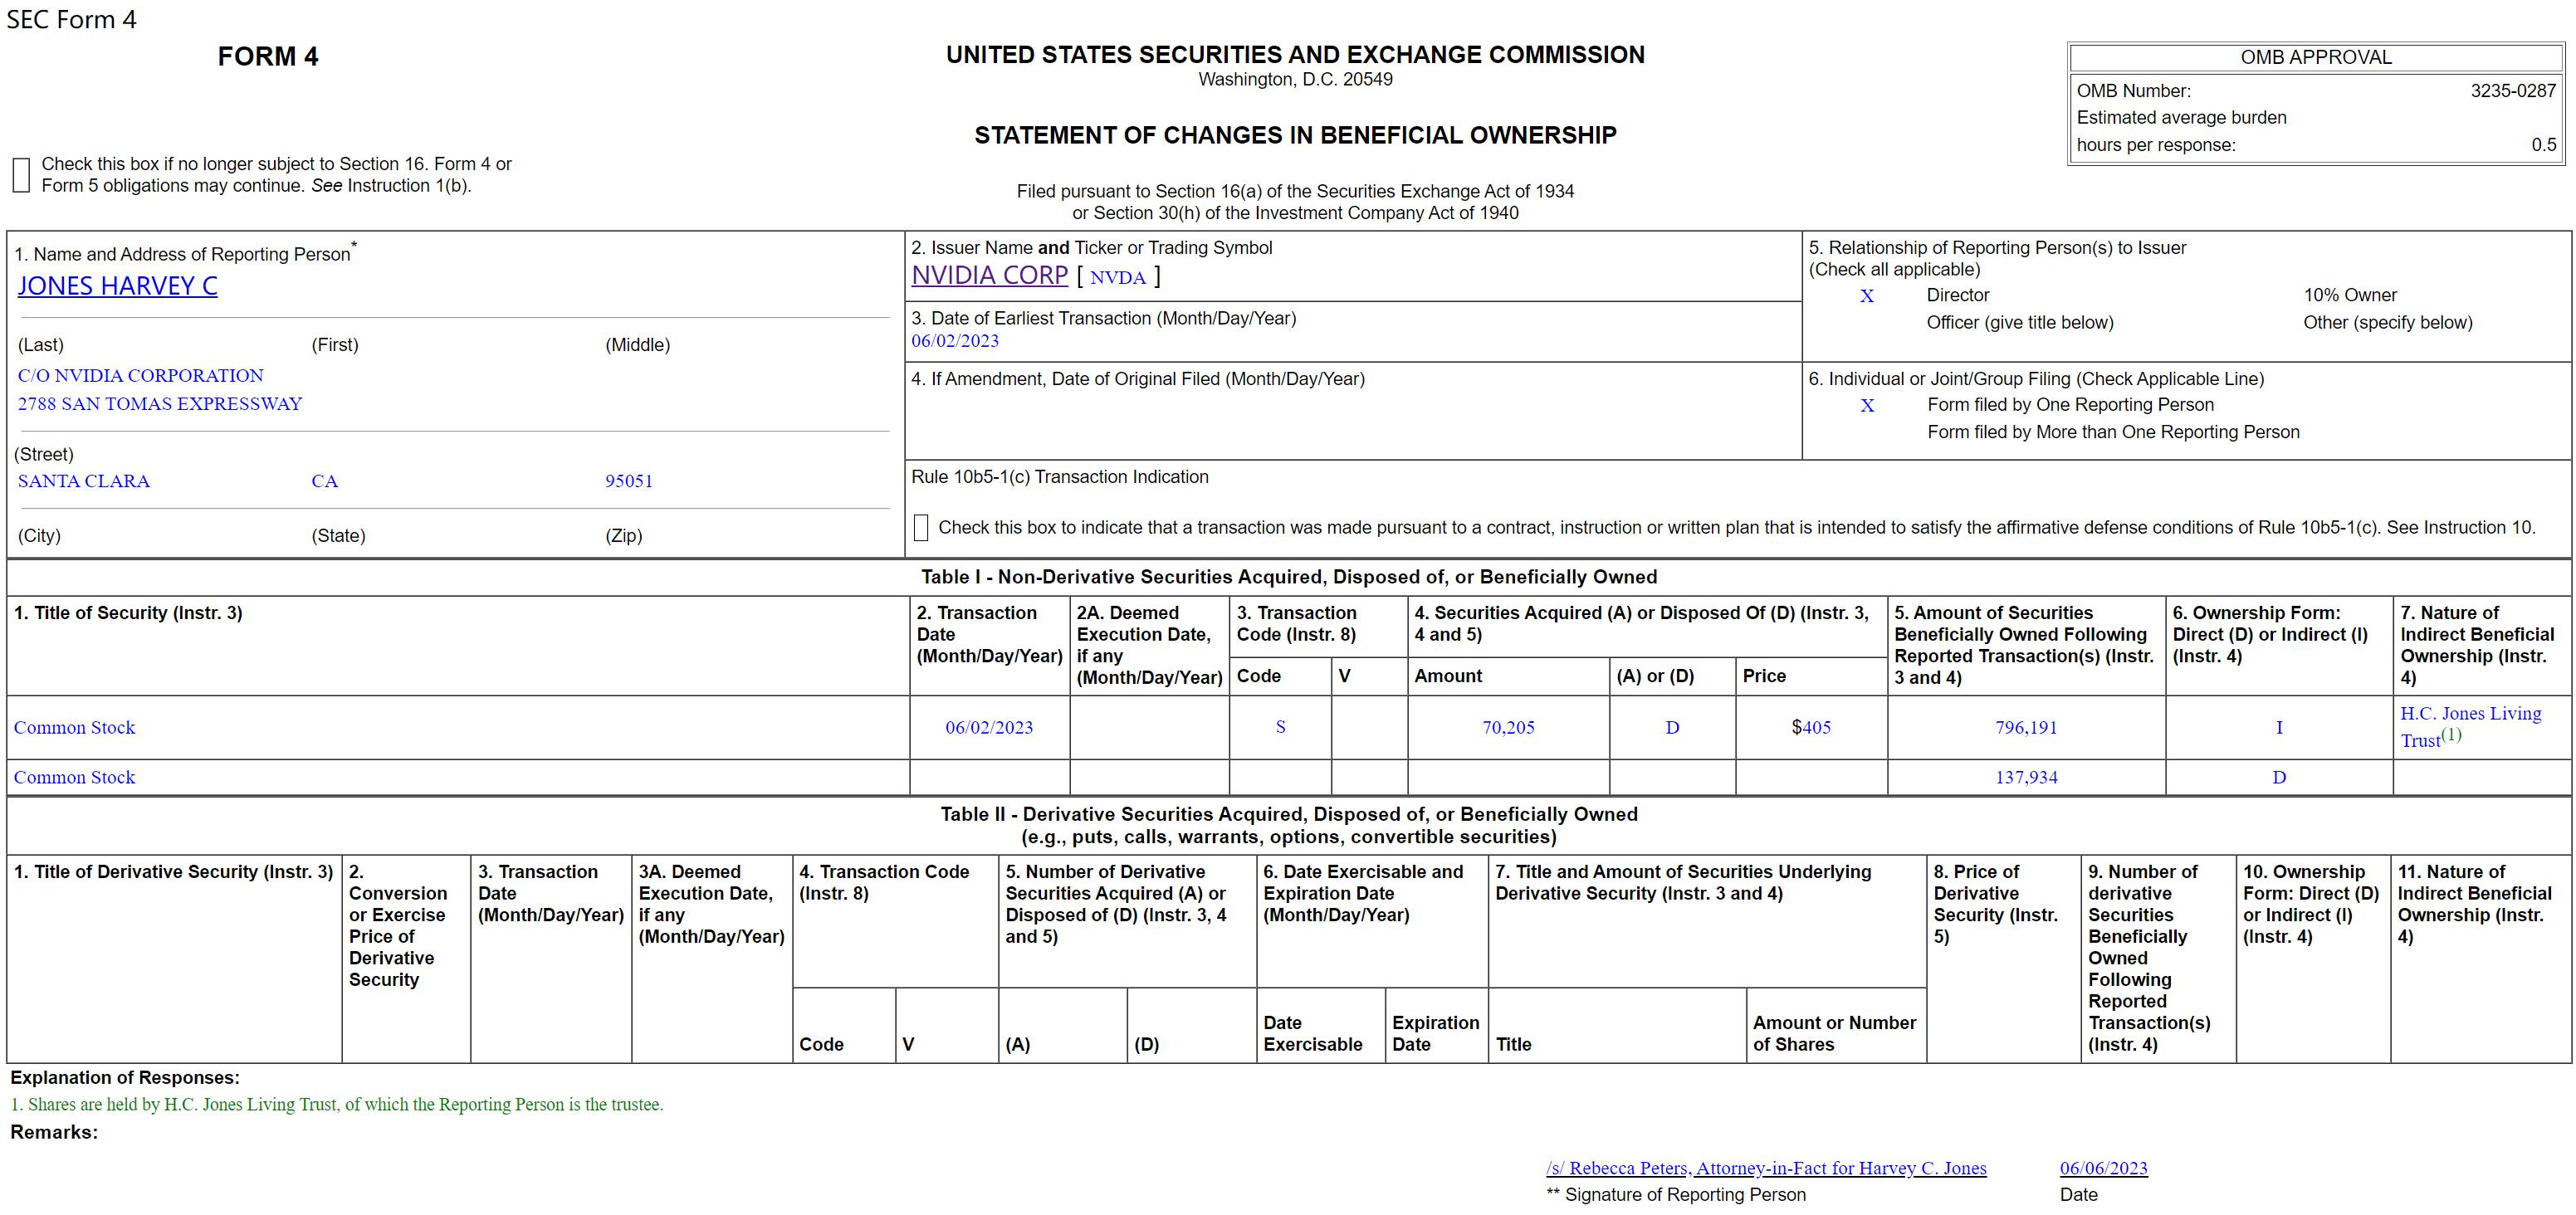Screen dimensions: 2576x1215
Task: Click the C/O NVIDIA CORPORATION address line
Action: click(141, 376)
